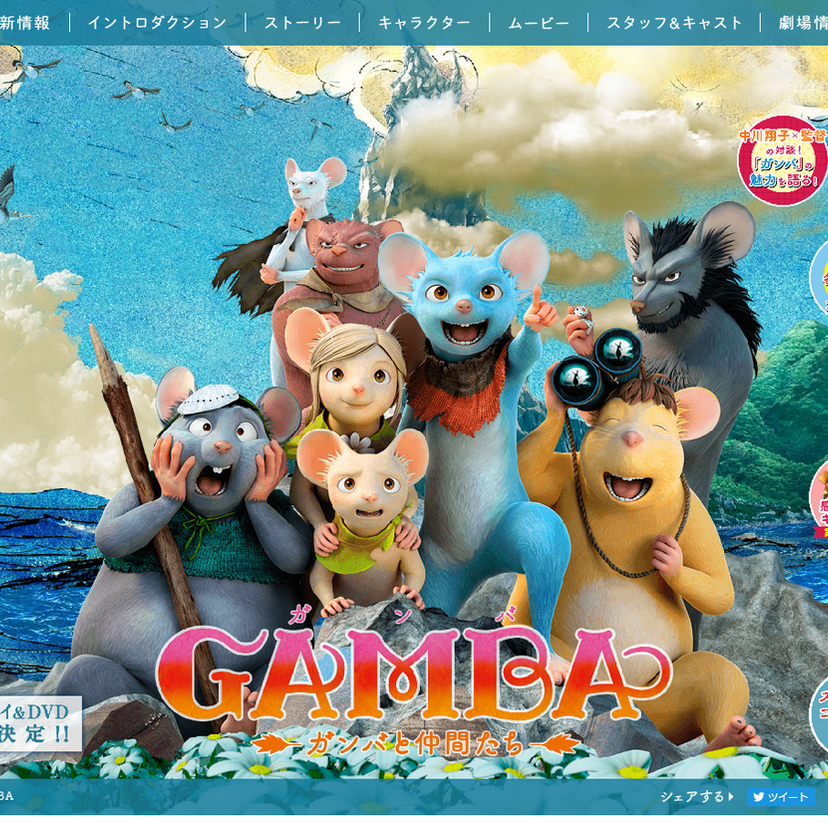828x828 pixels.
Task: Open the 最新情報 news menu item
Action: pyautogui.click(x=25, y=22)
